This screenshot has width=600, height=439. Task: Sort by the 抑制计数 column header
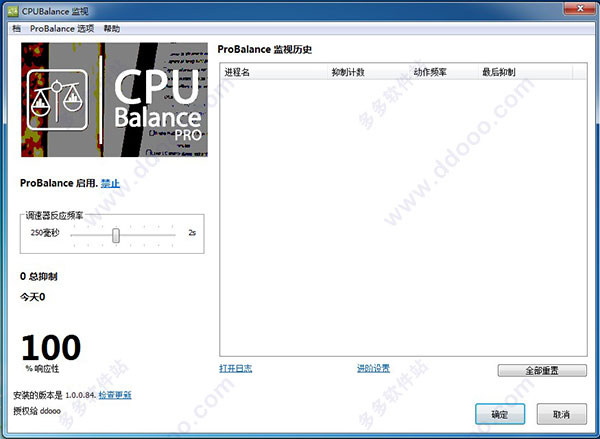pyautogui.click(x=368, y=72)
